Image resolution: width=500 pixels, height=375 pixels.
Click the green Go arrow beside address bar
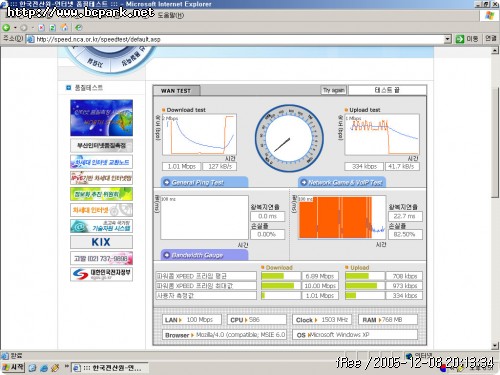point(460,39)
